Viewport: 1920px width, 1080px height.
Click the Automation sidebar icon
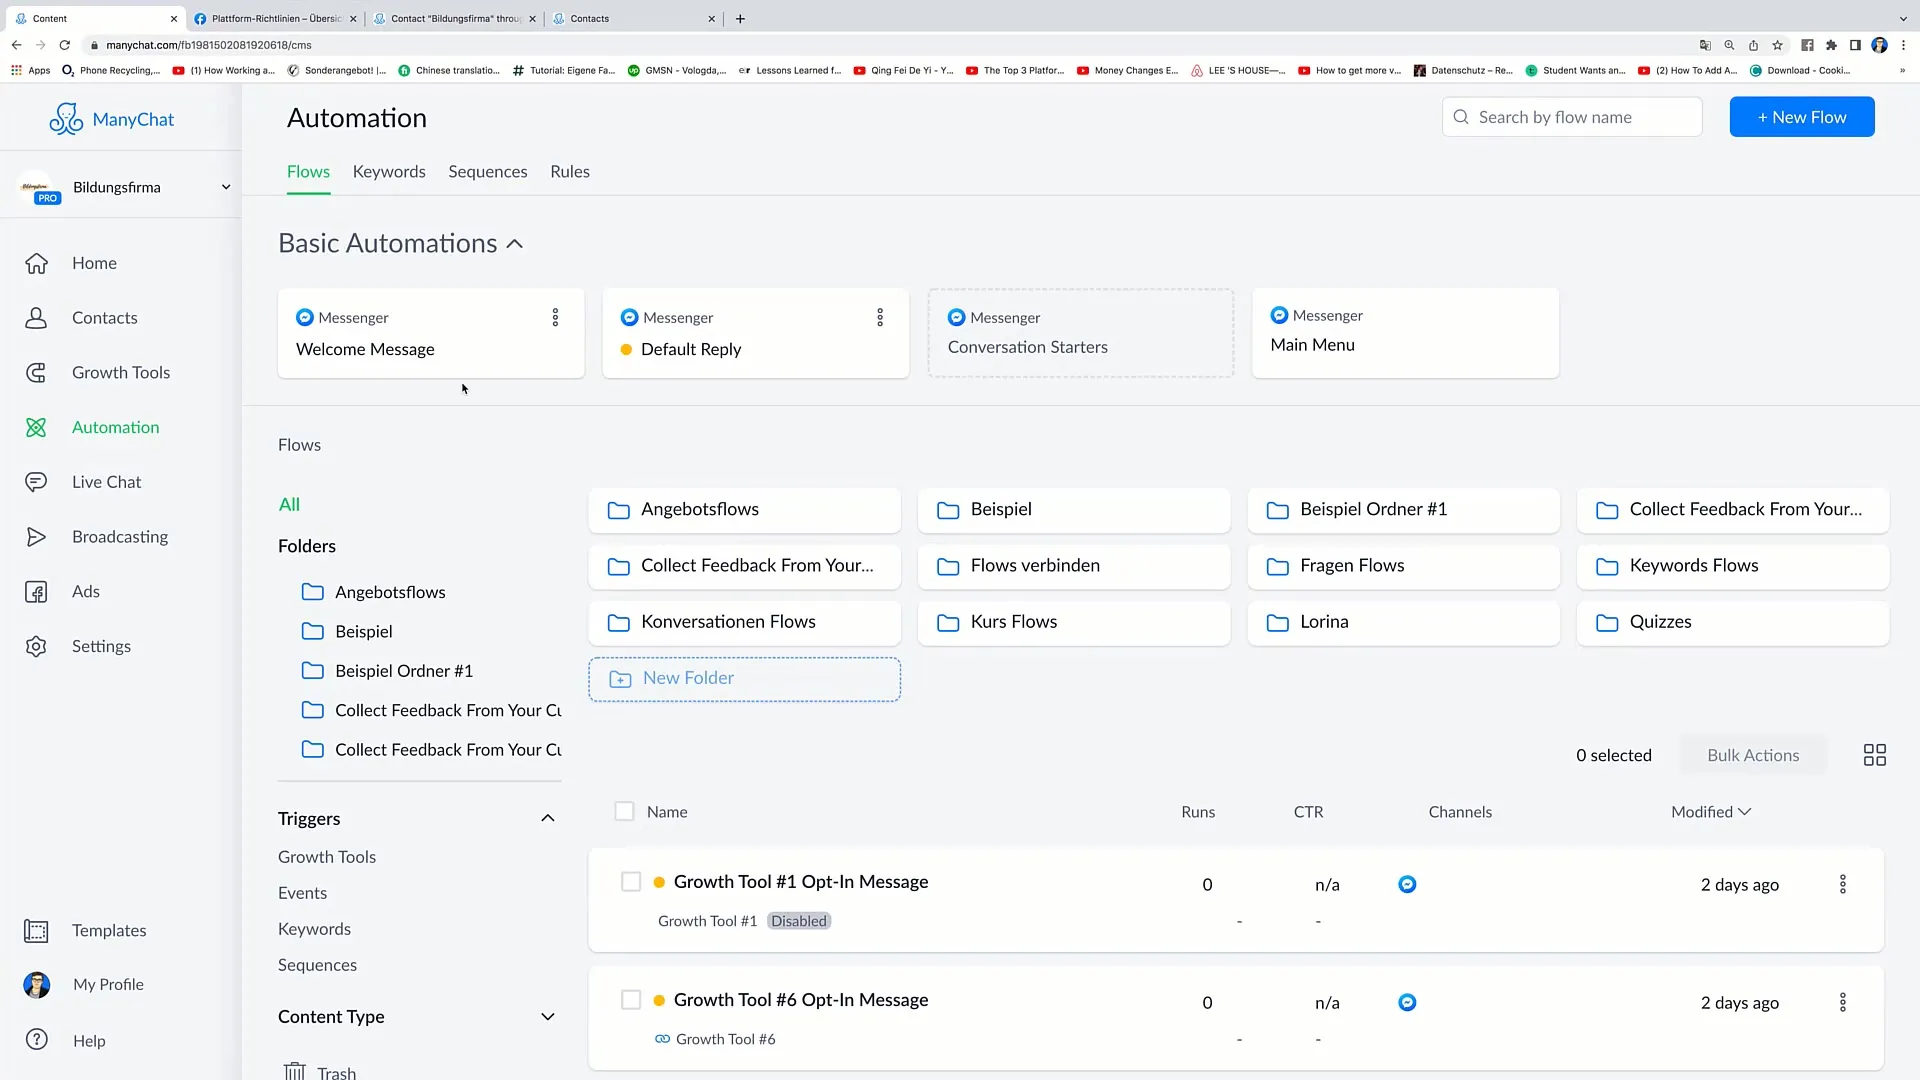[x=36, y=426]
